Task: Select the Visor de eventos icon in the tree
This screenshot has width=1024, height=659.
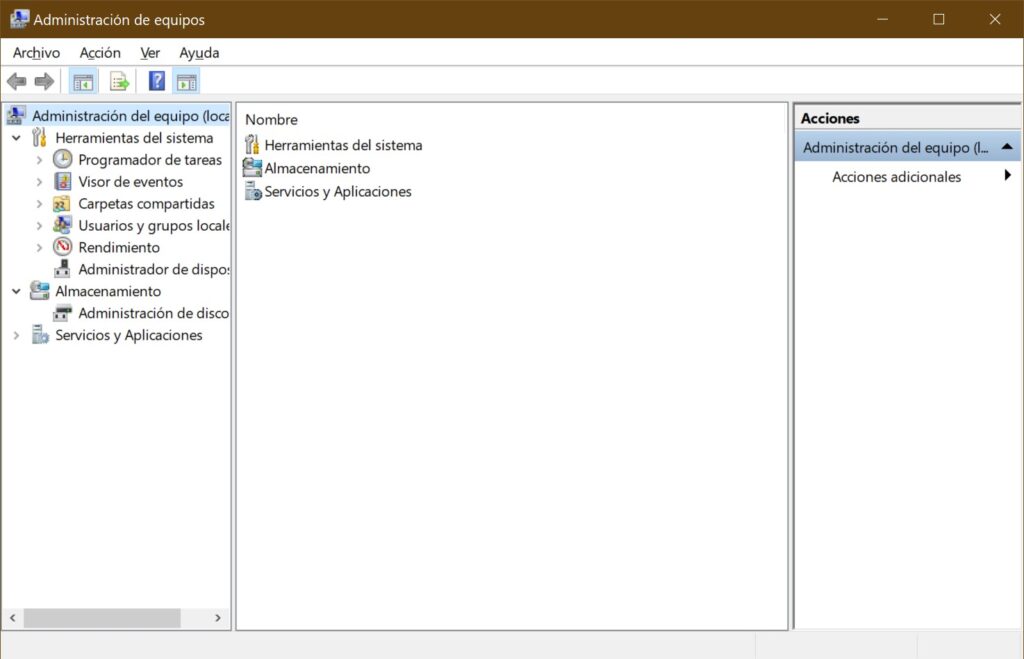Action: tap(61, 181)
